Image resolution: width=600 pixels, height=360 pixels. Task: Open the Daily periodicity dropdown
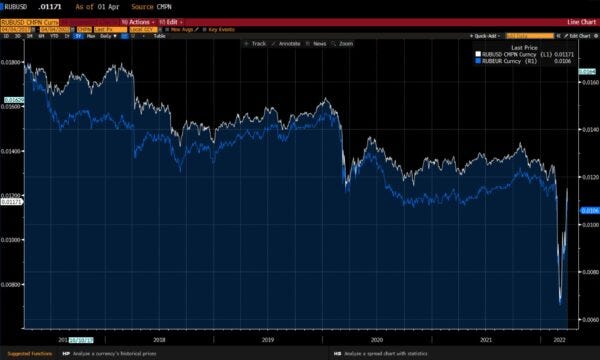tap(108, 36)
